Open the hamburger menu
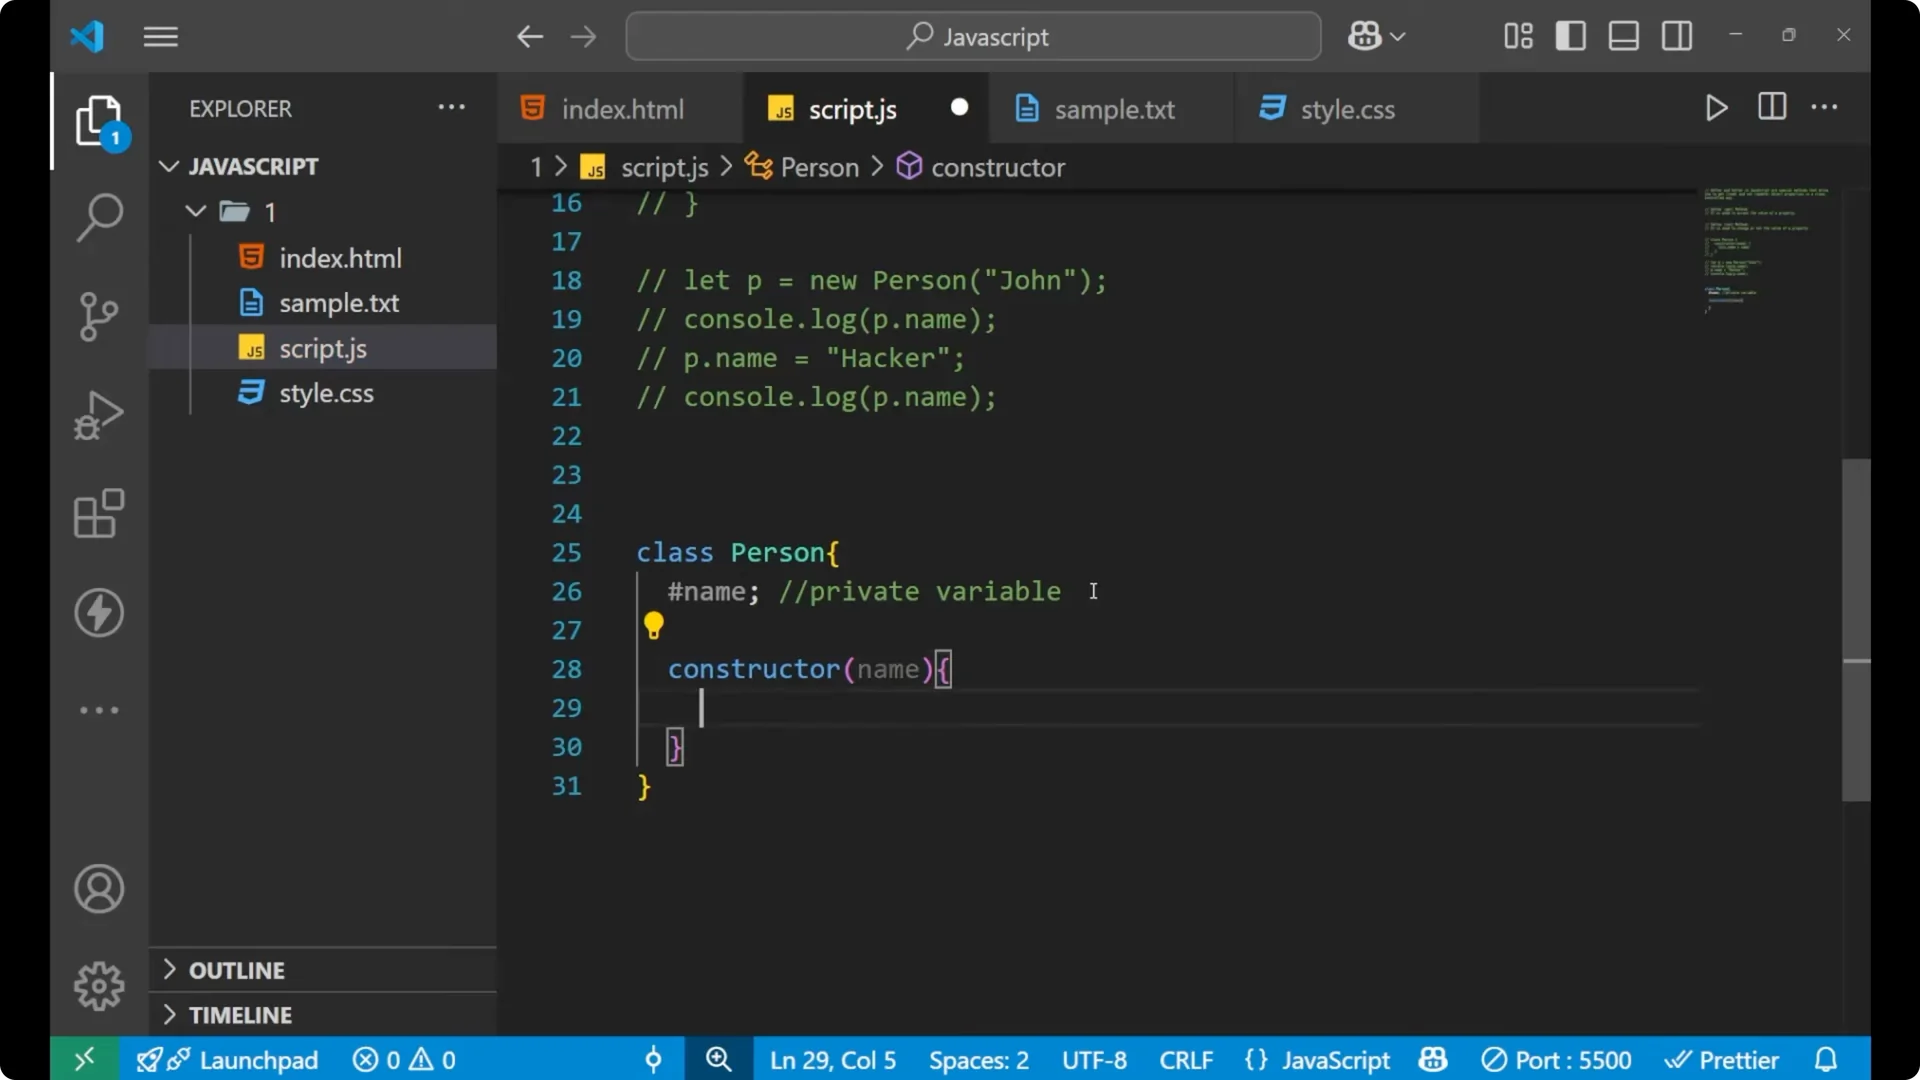This screenshot has height=1080, width=1920. click(160, 36)
